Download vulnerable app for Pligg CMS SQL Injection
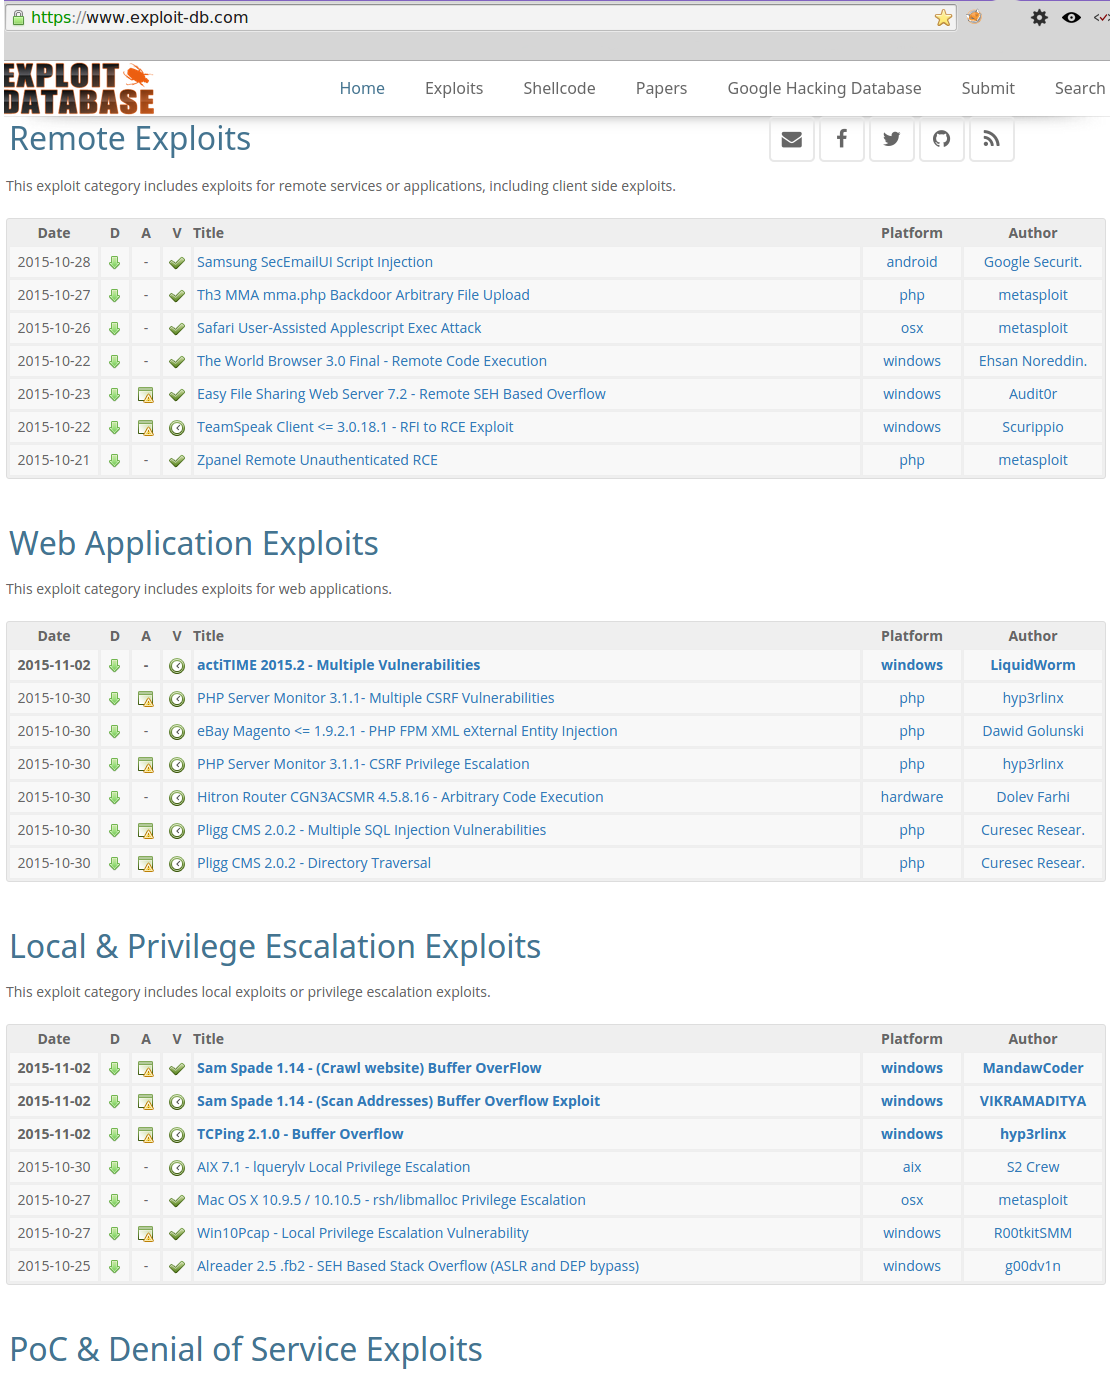Image resolution: width=1115 pixels, height=1374 pixels. (146, 830)
